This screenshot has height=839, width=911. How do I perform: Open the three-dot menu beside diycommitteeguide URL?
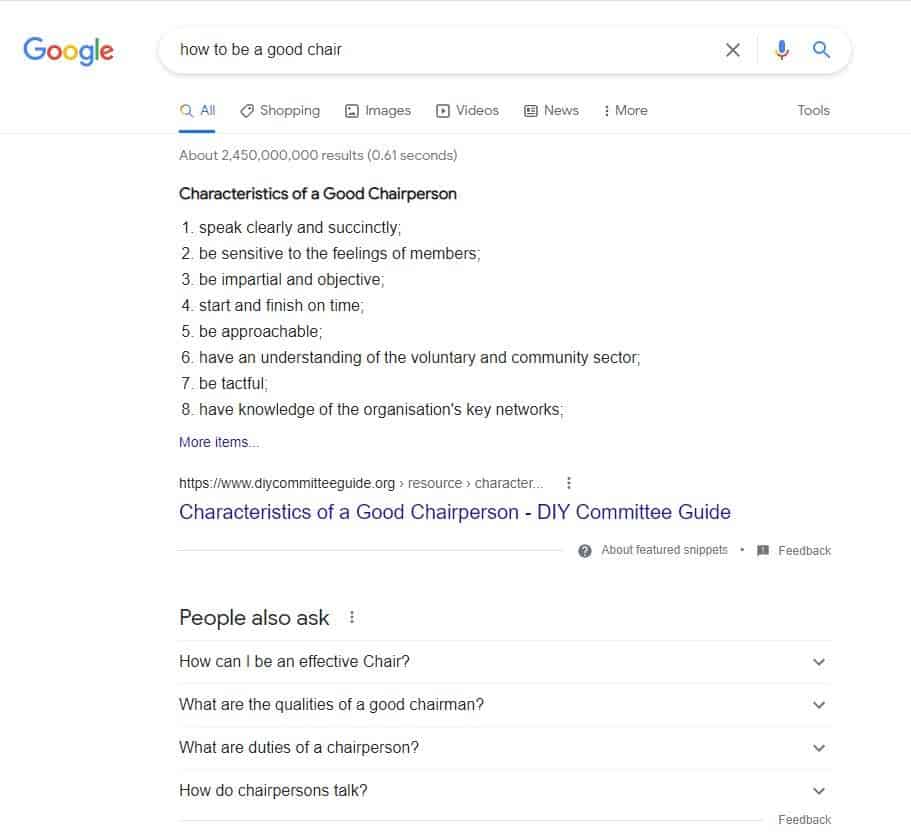pos(569,483)
